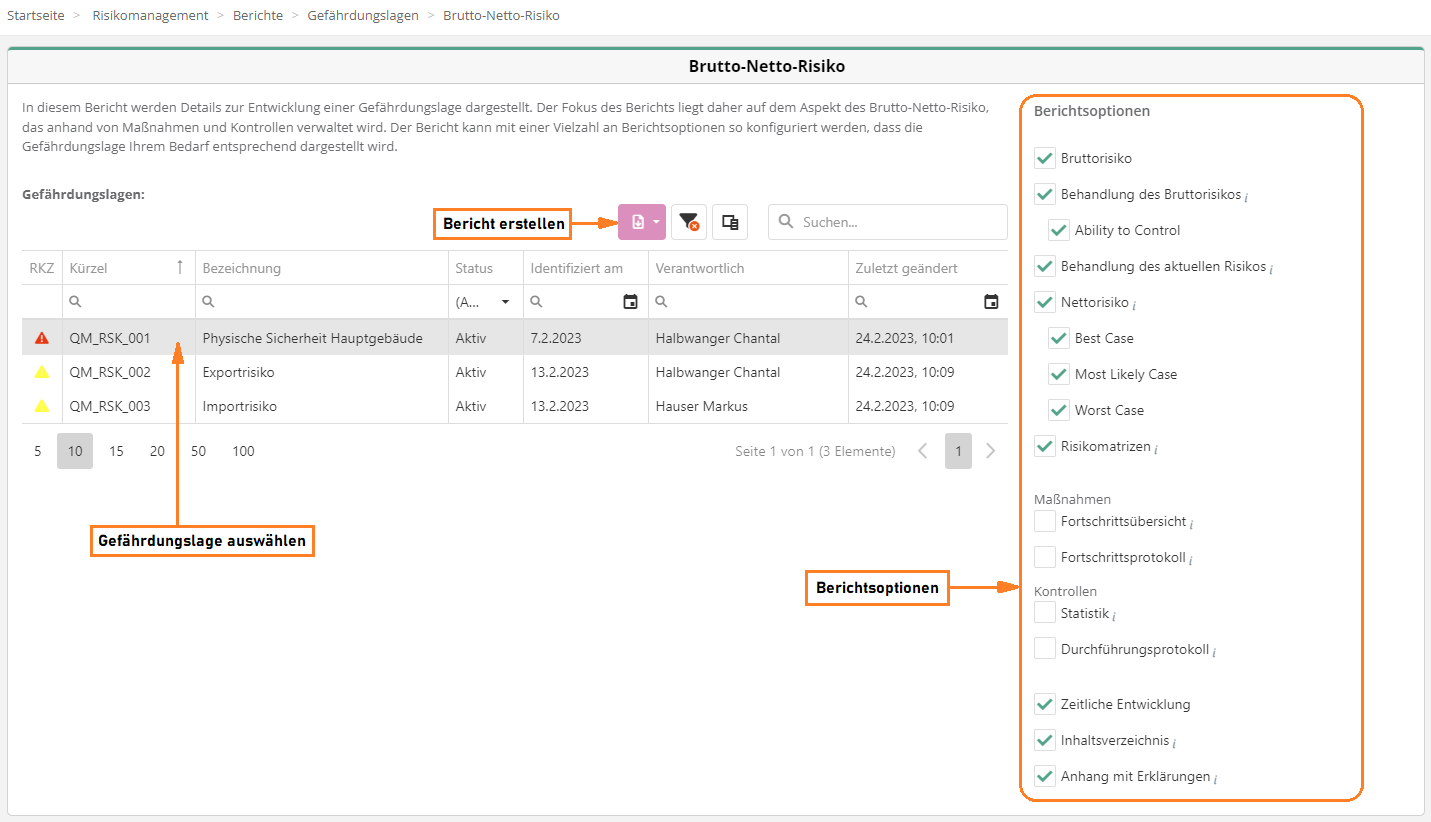Screen dimensions: 1431x822
Task: Set page size to 20
Action: tap(157, 451)
